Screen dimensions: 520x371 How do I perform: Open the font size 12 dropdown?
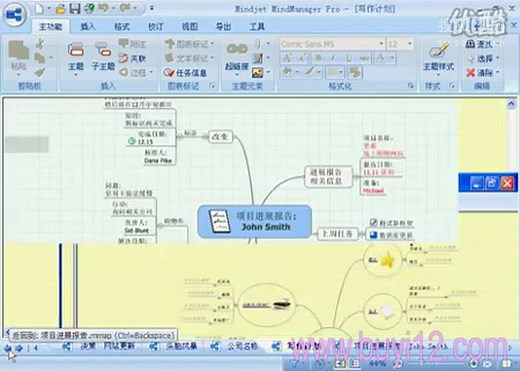pyautogui.click(x=410, y=44)
